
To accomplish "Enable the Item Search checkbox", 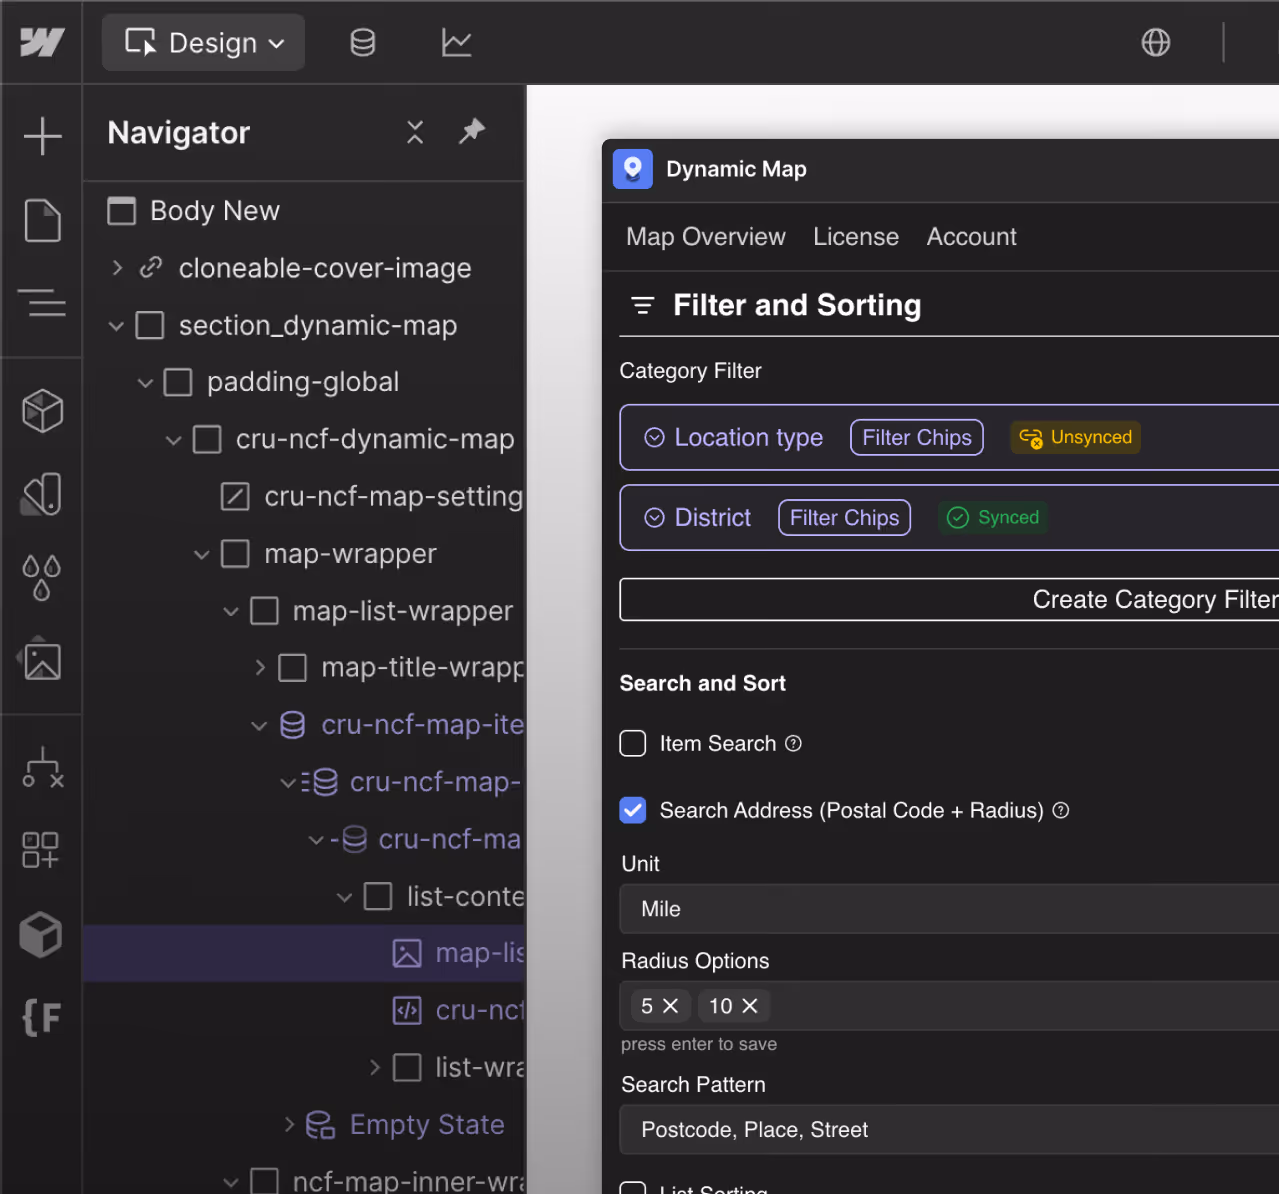I will pos(633,743).
